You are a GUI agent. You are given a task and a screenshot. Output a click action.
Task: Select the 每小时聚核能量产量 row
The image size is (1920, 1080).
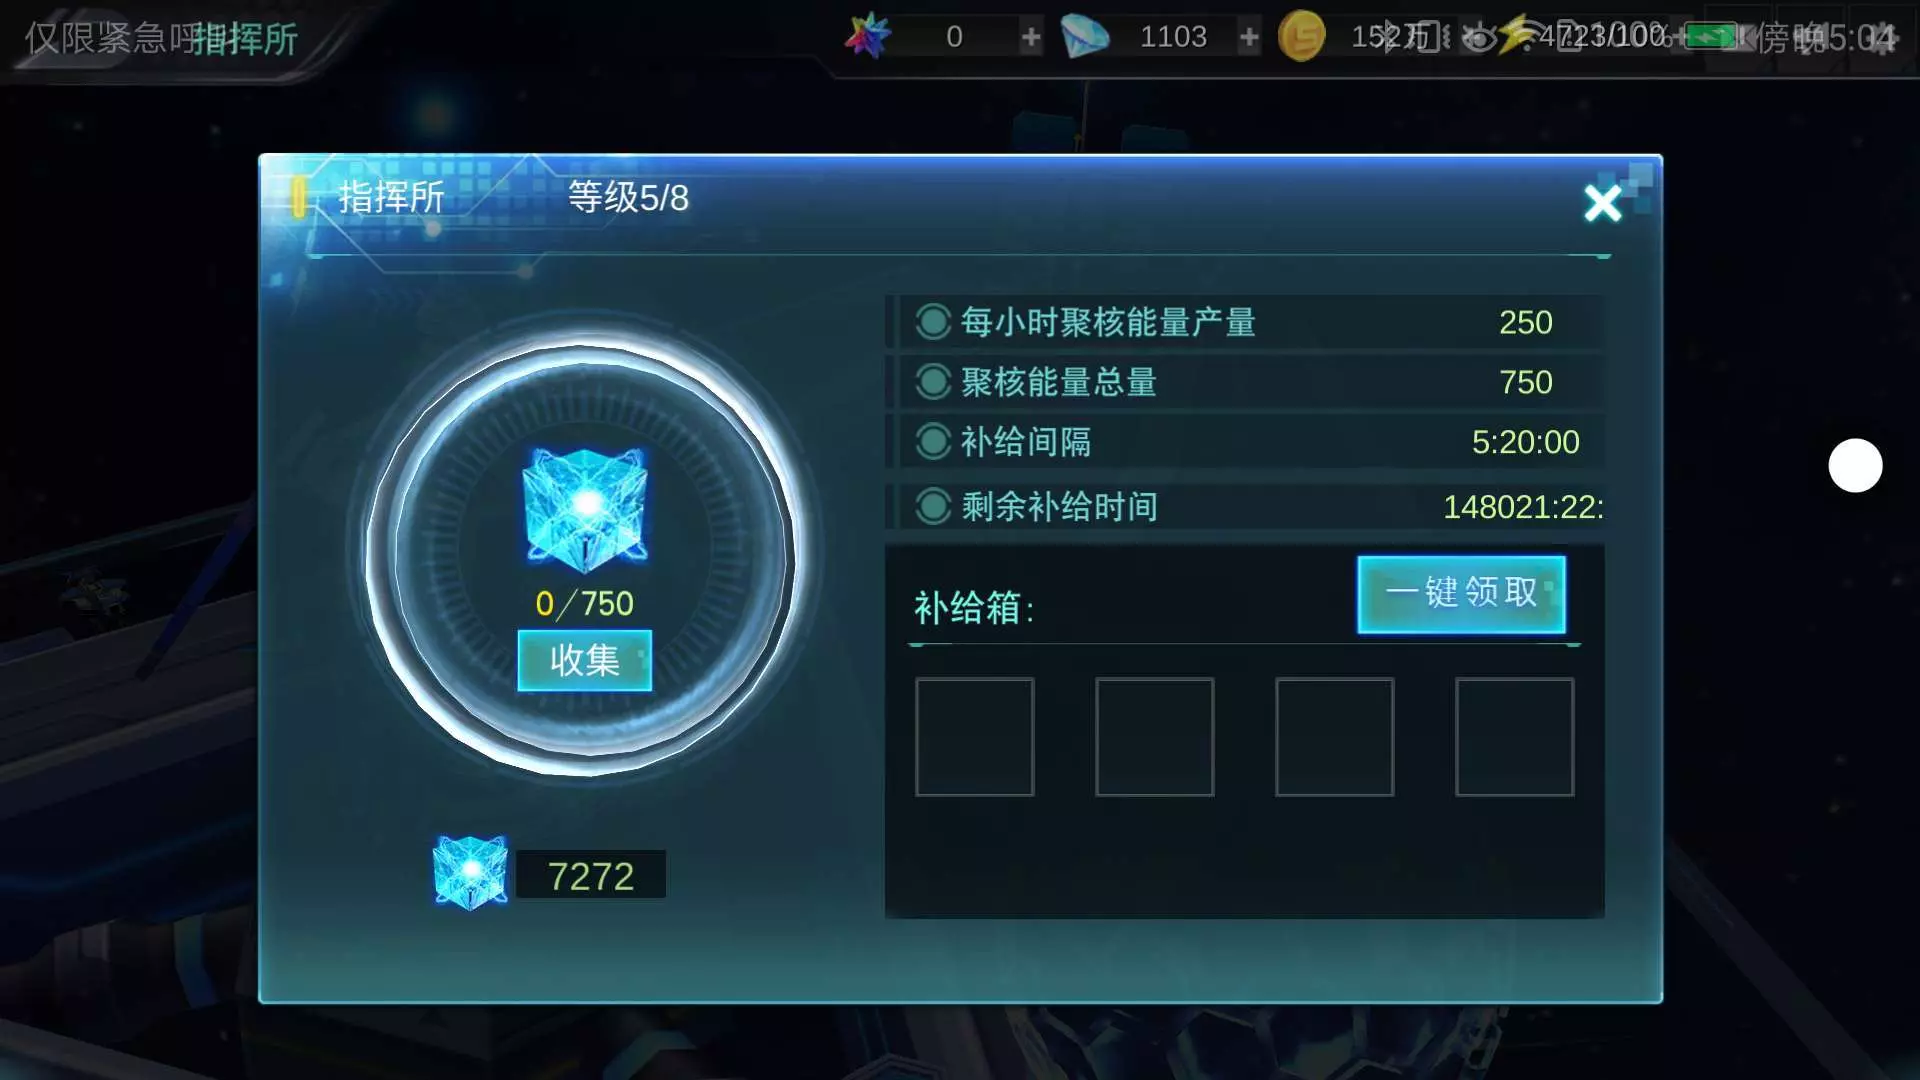coord(1245,322)
